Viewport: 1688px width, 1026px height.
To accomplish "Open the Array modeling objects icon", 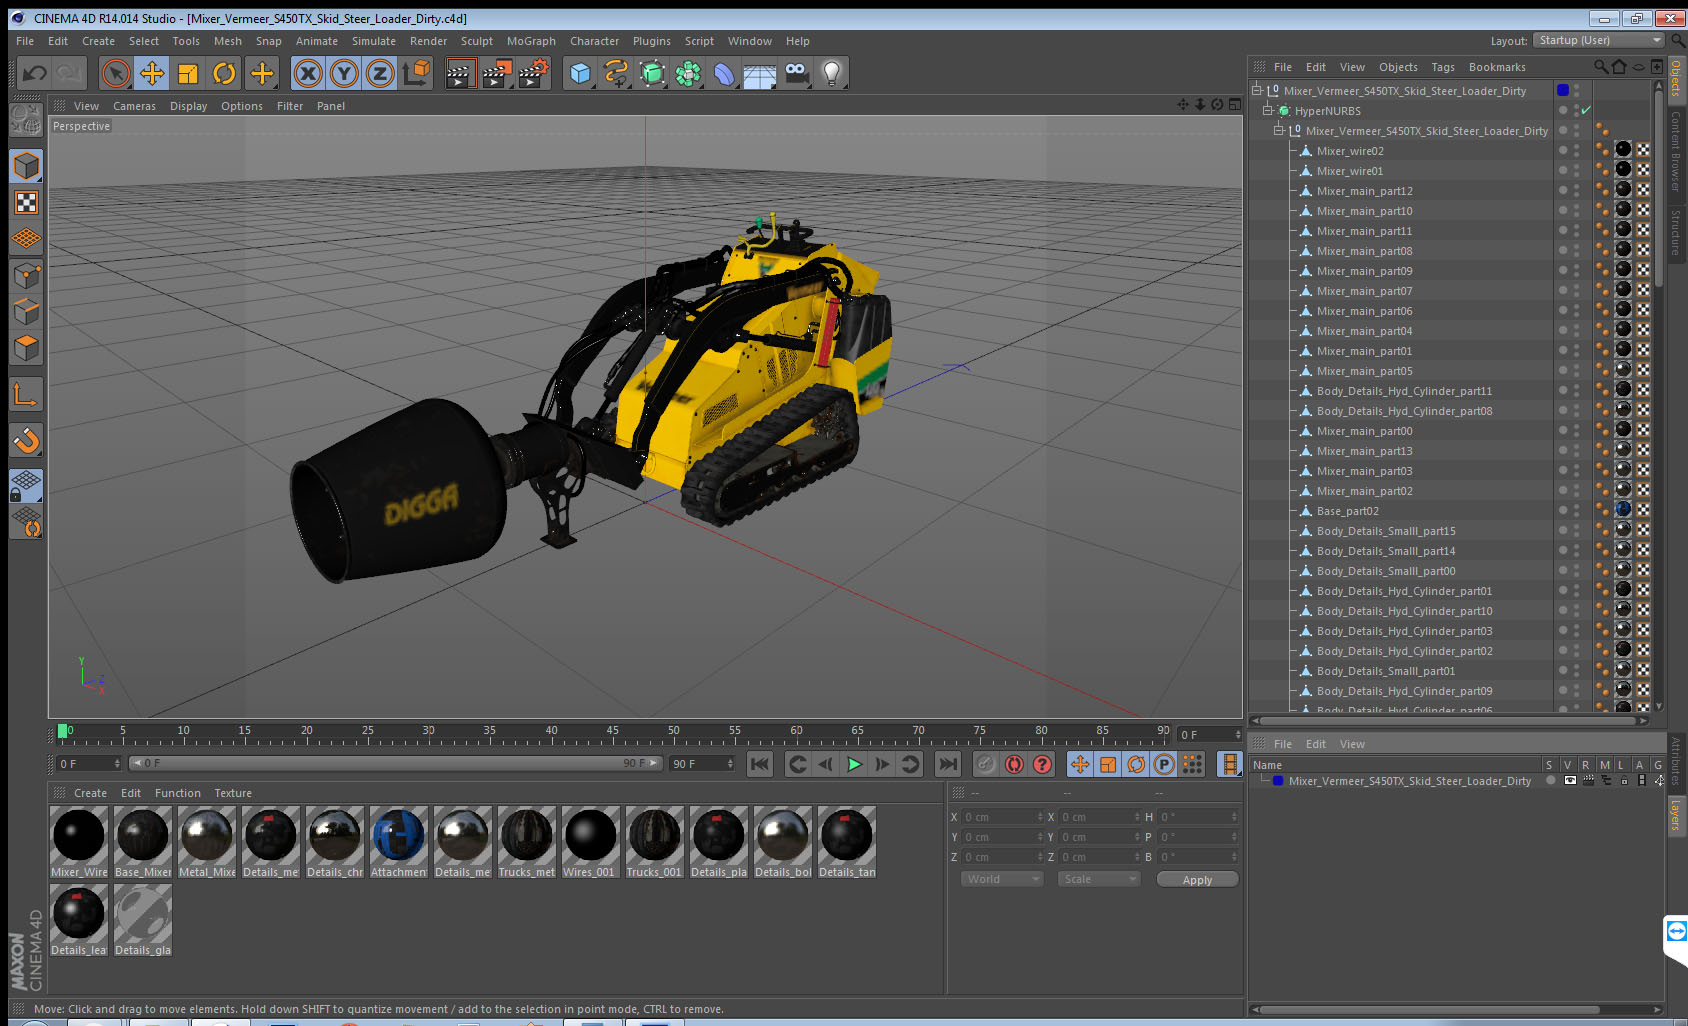I will 688,73.
